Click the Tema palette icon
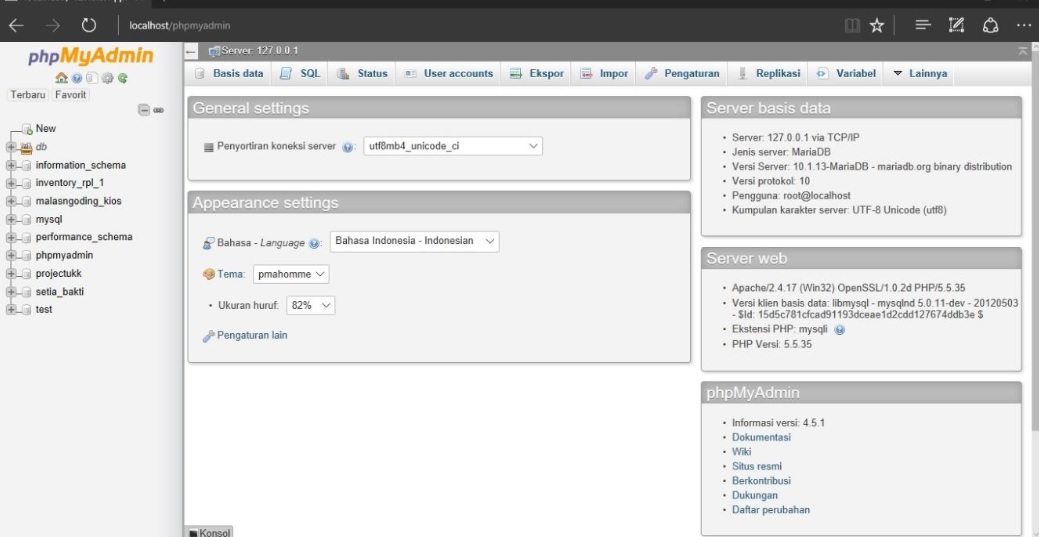Viewport: 1039px width, 537px height. point(208,274)
